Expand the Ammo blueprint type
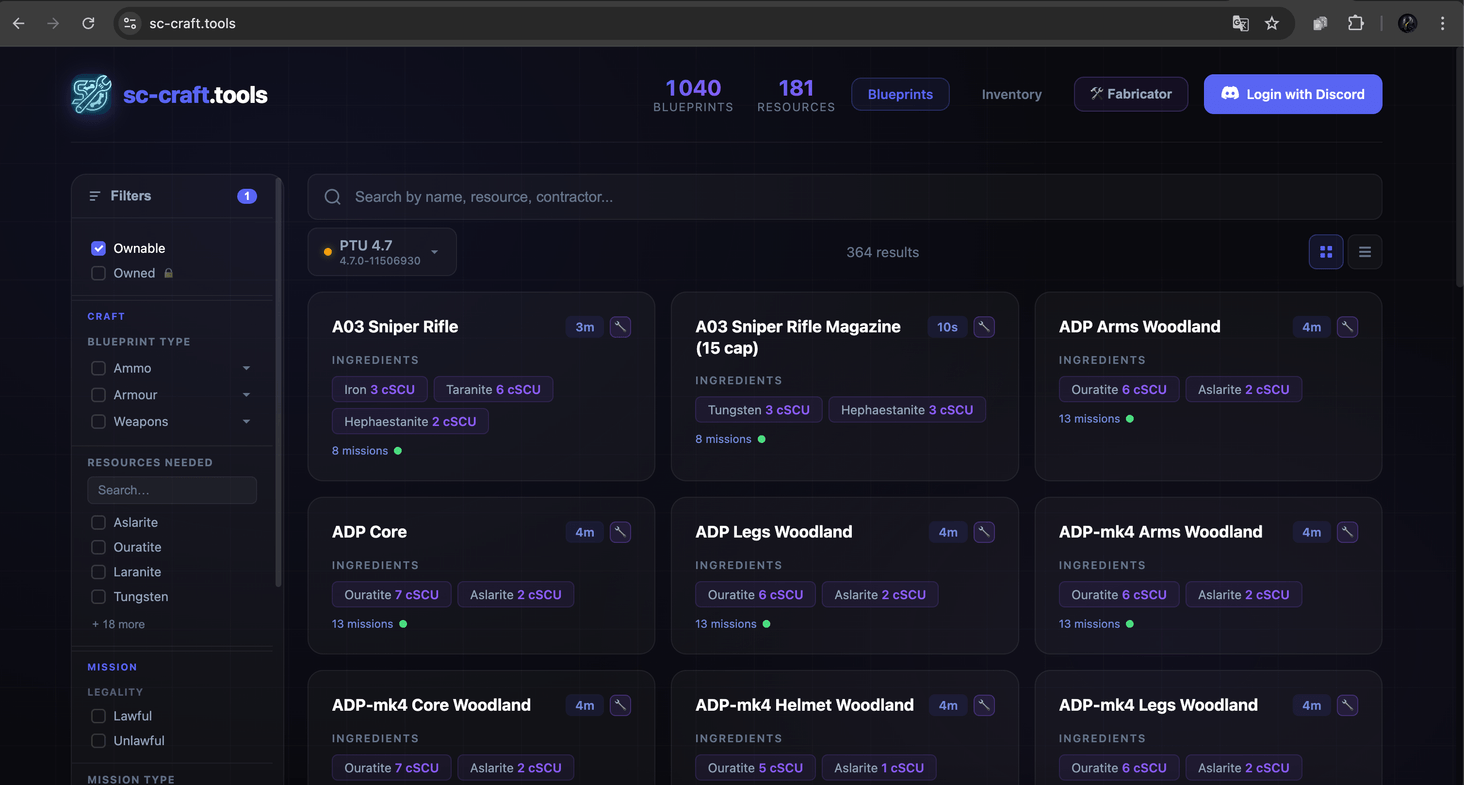Image resolution: width=1464 pixels, height=785 pixels. tap(246, 368)
